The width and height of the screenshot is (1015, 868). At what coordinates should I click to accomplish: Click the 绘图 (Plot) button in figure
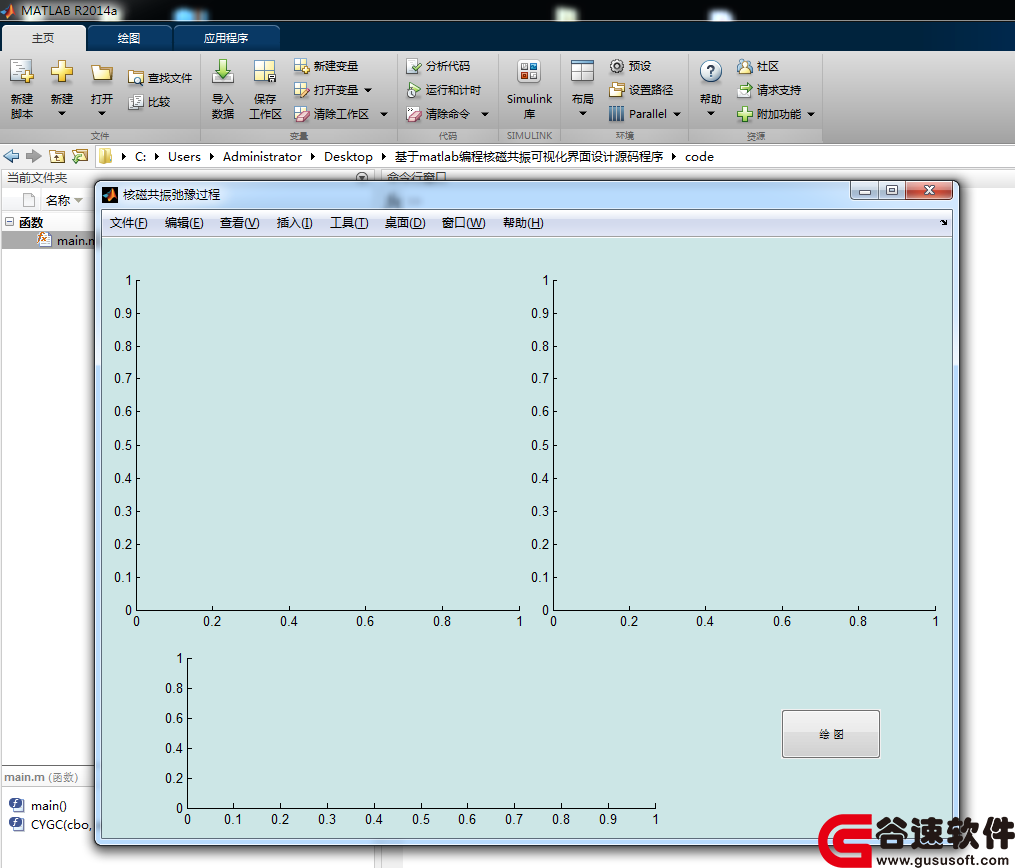831,734
